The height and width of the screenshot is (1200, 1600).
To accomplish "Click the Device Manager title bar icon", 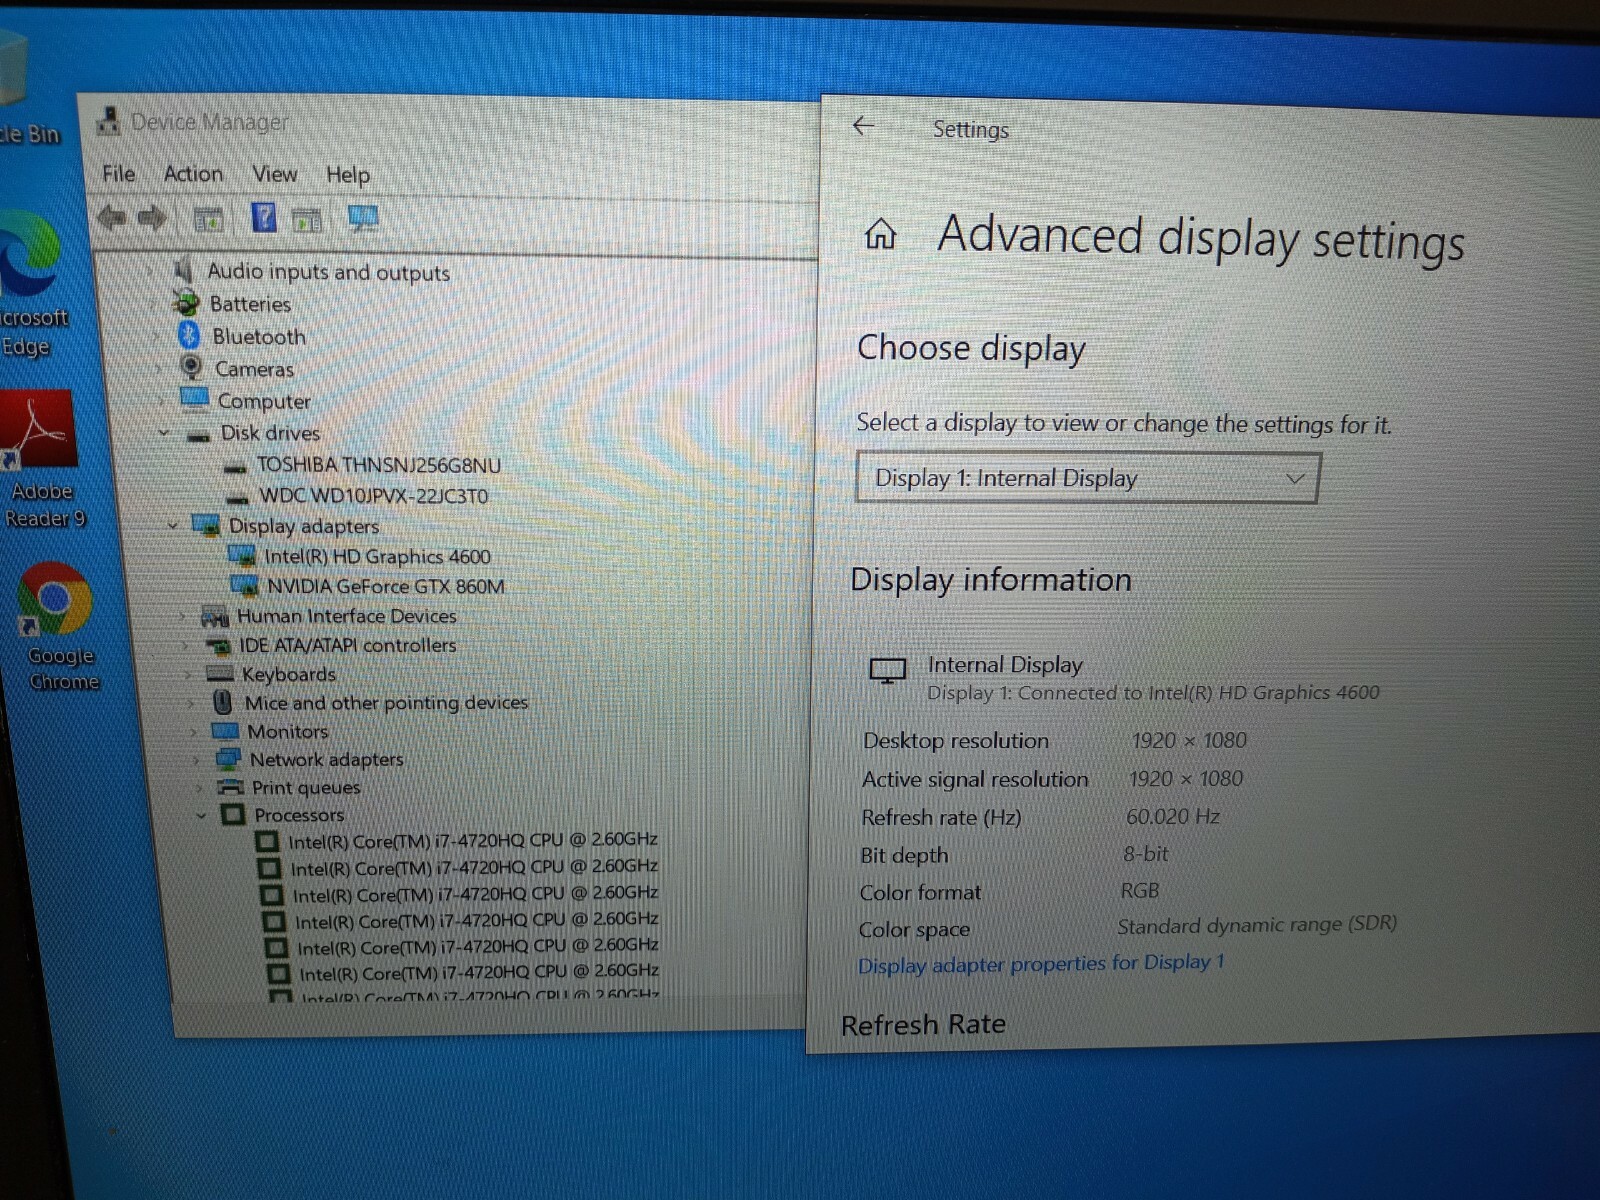I will click(108, 121).
